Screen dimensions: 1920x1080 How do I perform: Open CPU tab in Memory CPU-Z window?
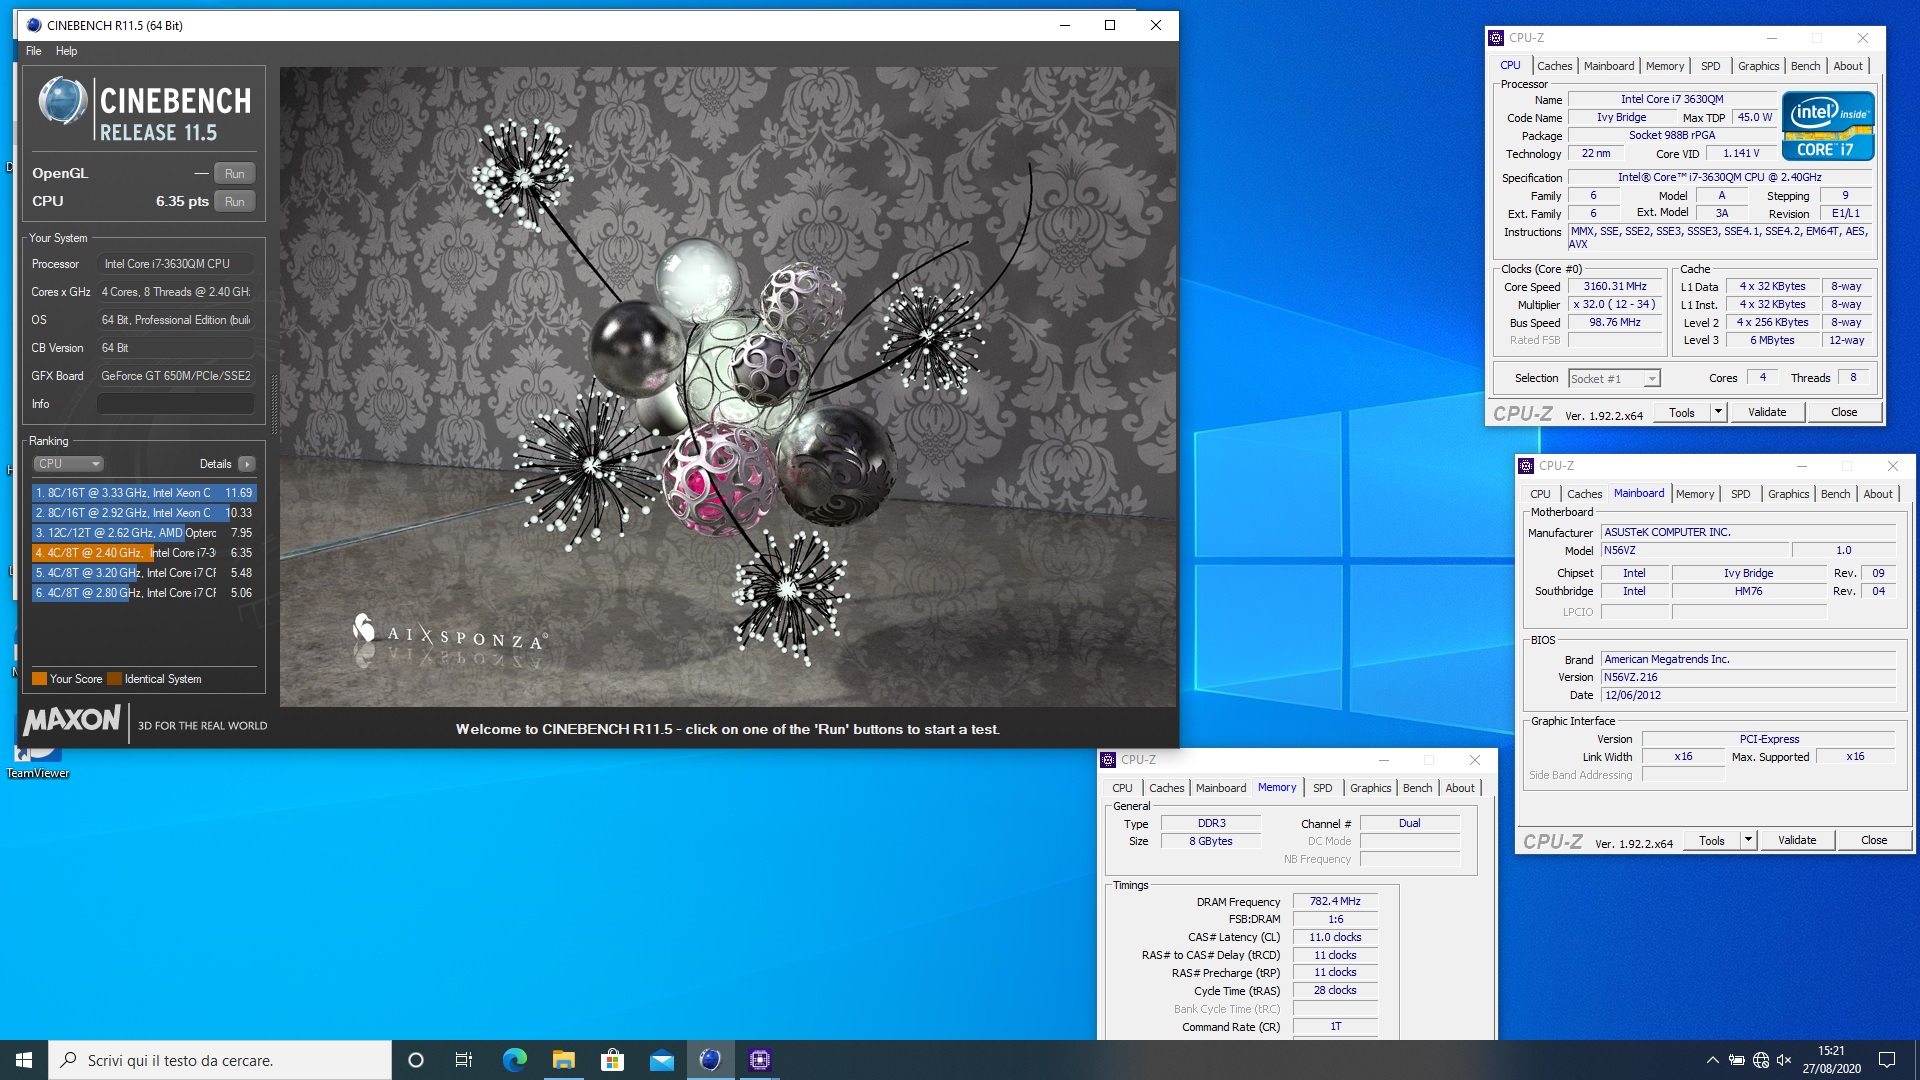[1122, 788]
